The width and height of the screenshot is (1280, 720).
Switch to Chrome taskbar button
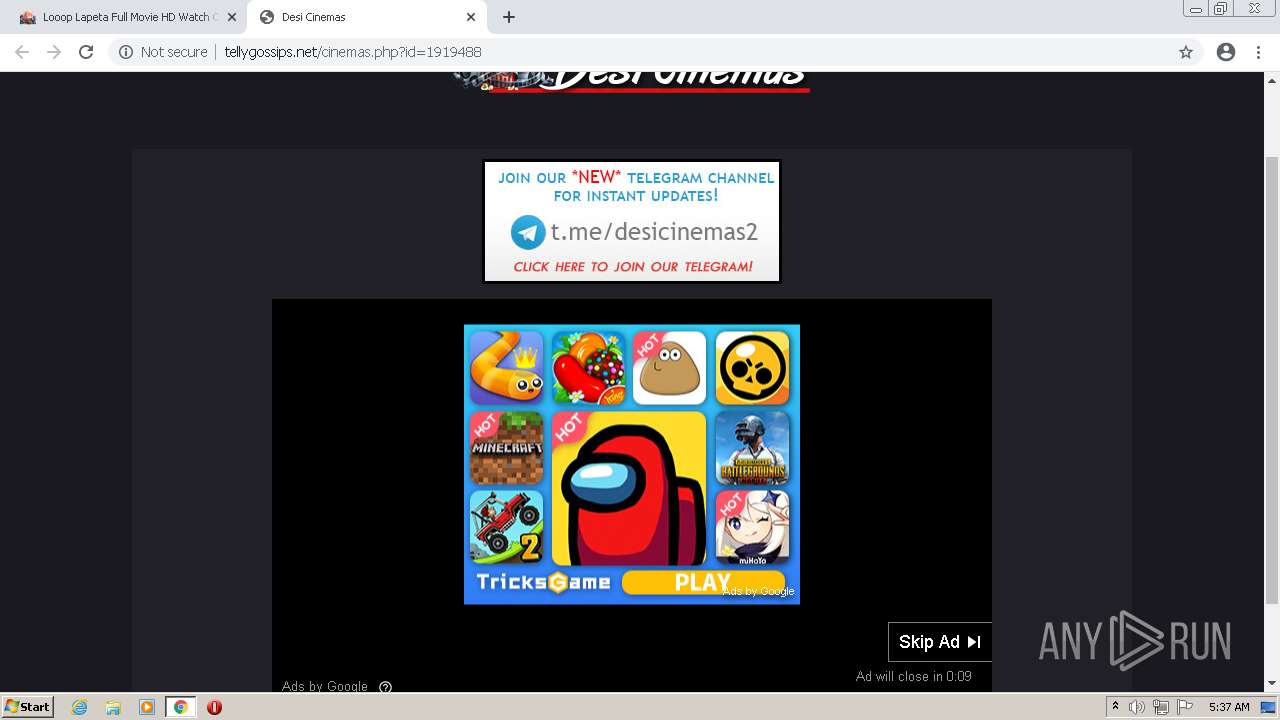pyautogui.click(x=181, y=707)
